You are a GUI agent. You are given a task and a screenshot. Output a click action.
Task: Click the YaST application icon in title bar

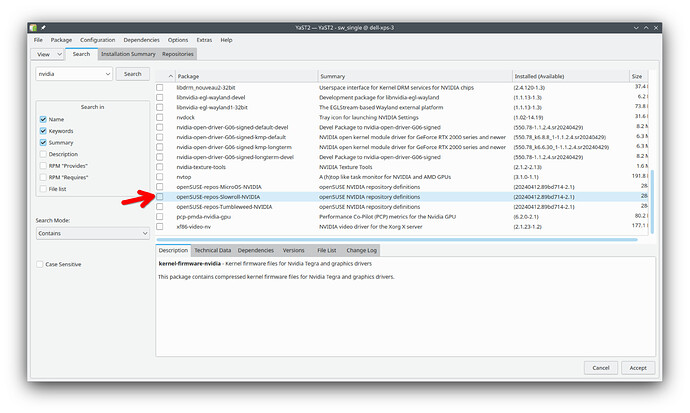(33, 28)
